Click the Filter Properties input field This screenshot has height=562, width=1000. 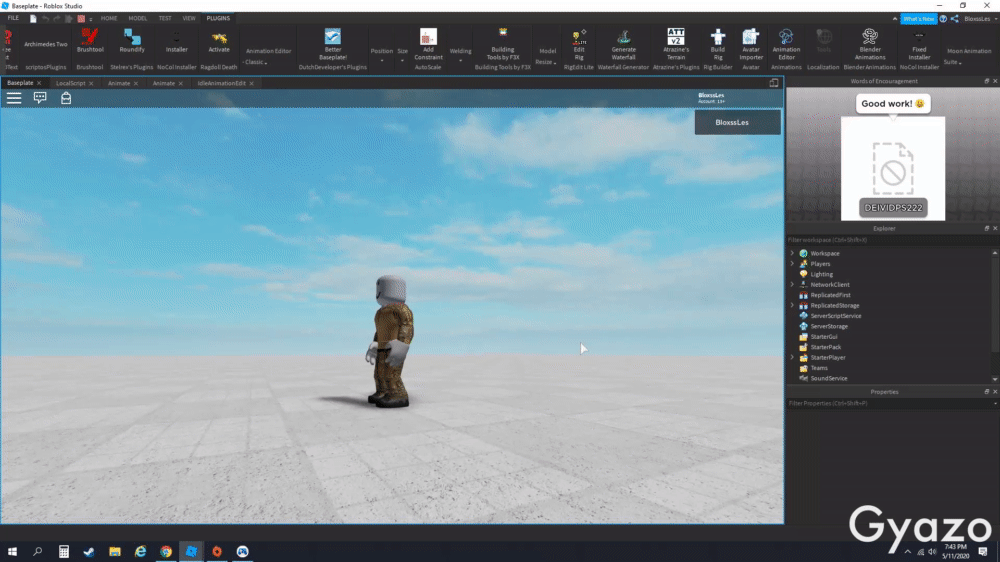point(888,403)
